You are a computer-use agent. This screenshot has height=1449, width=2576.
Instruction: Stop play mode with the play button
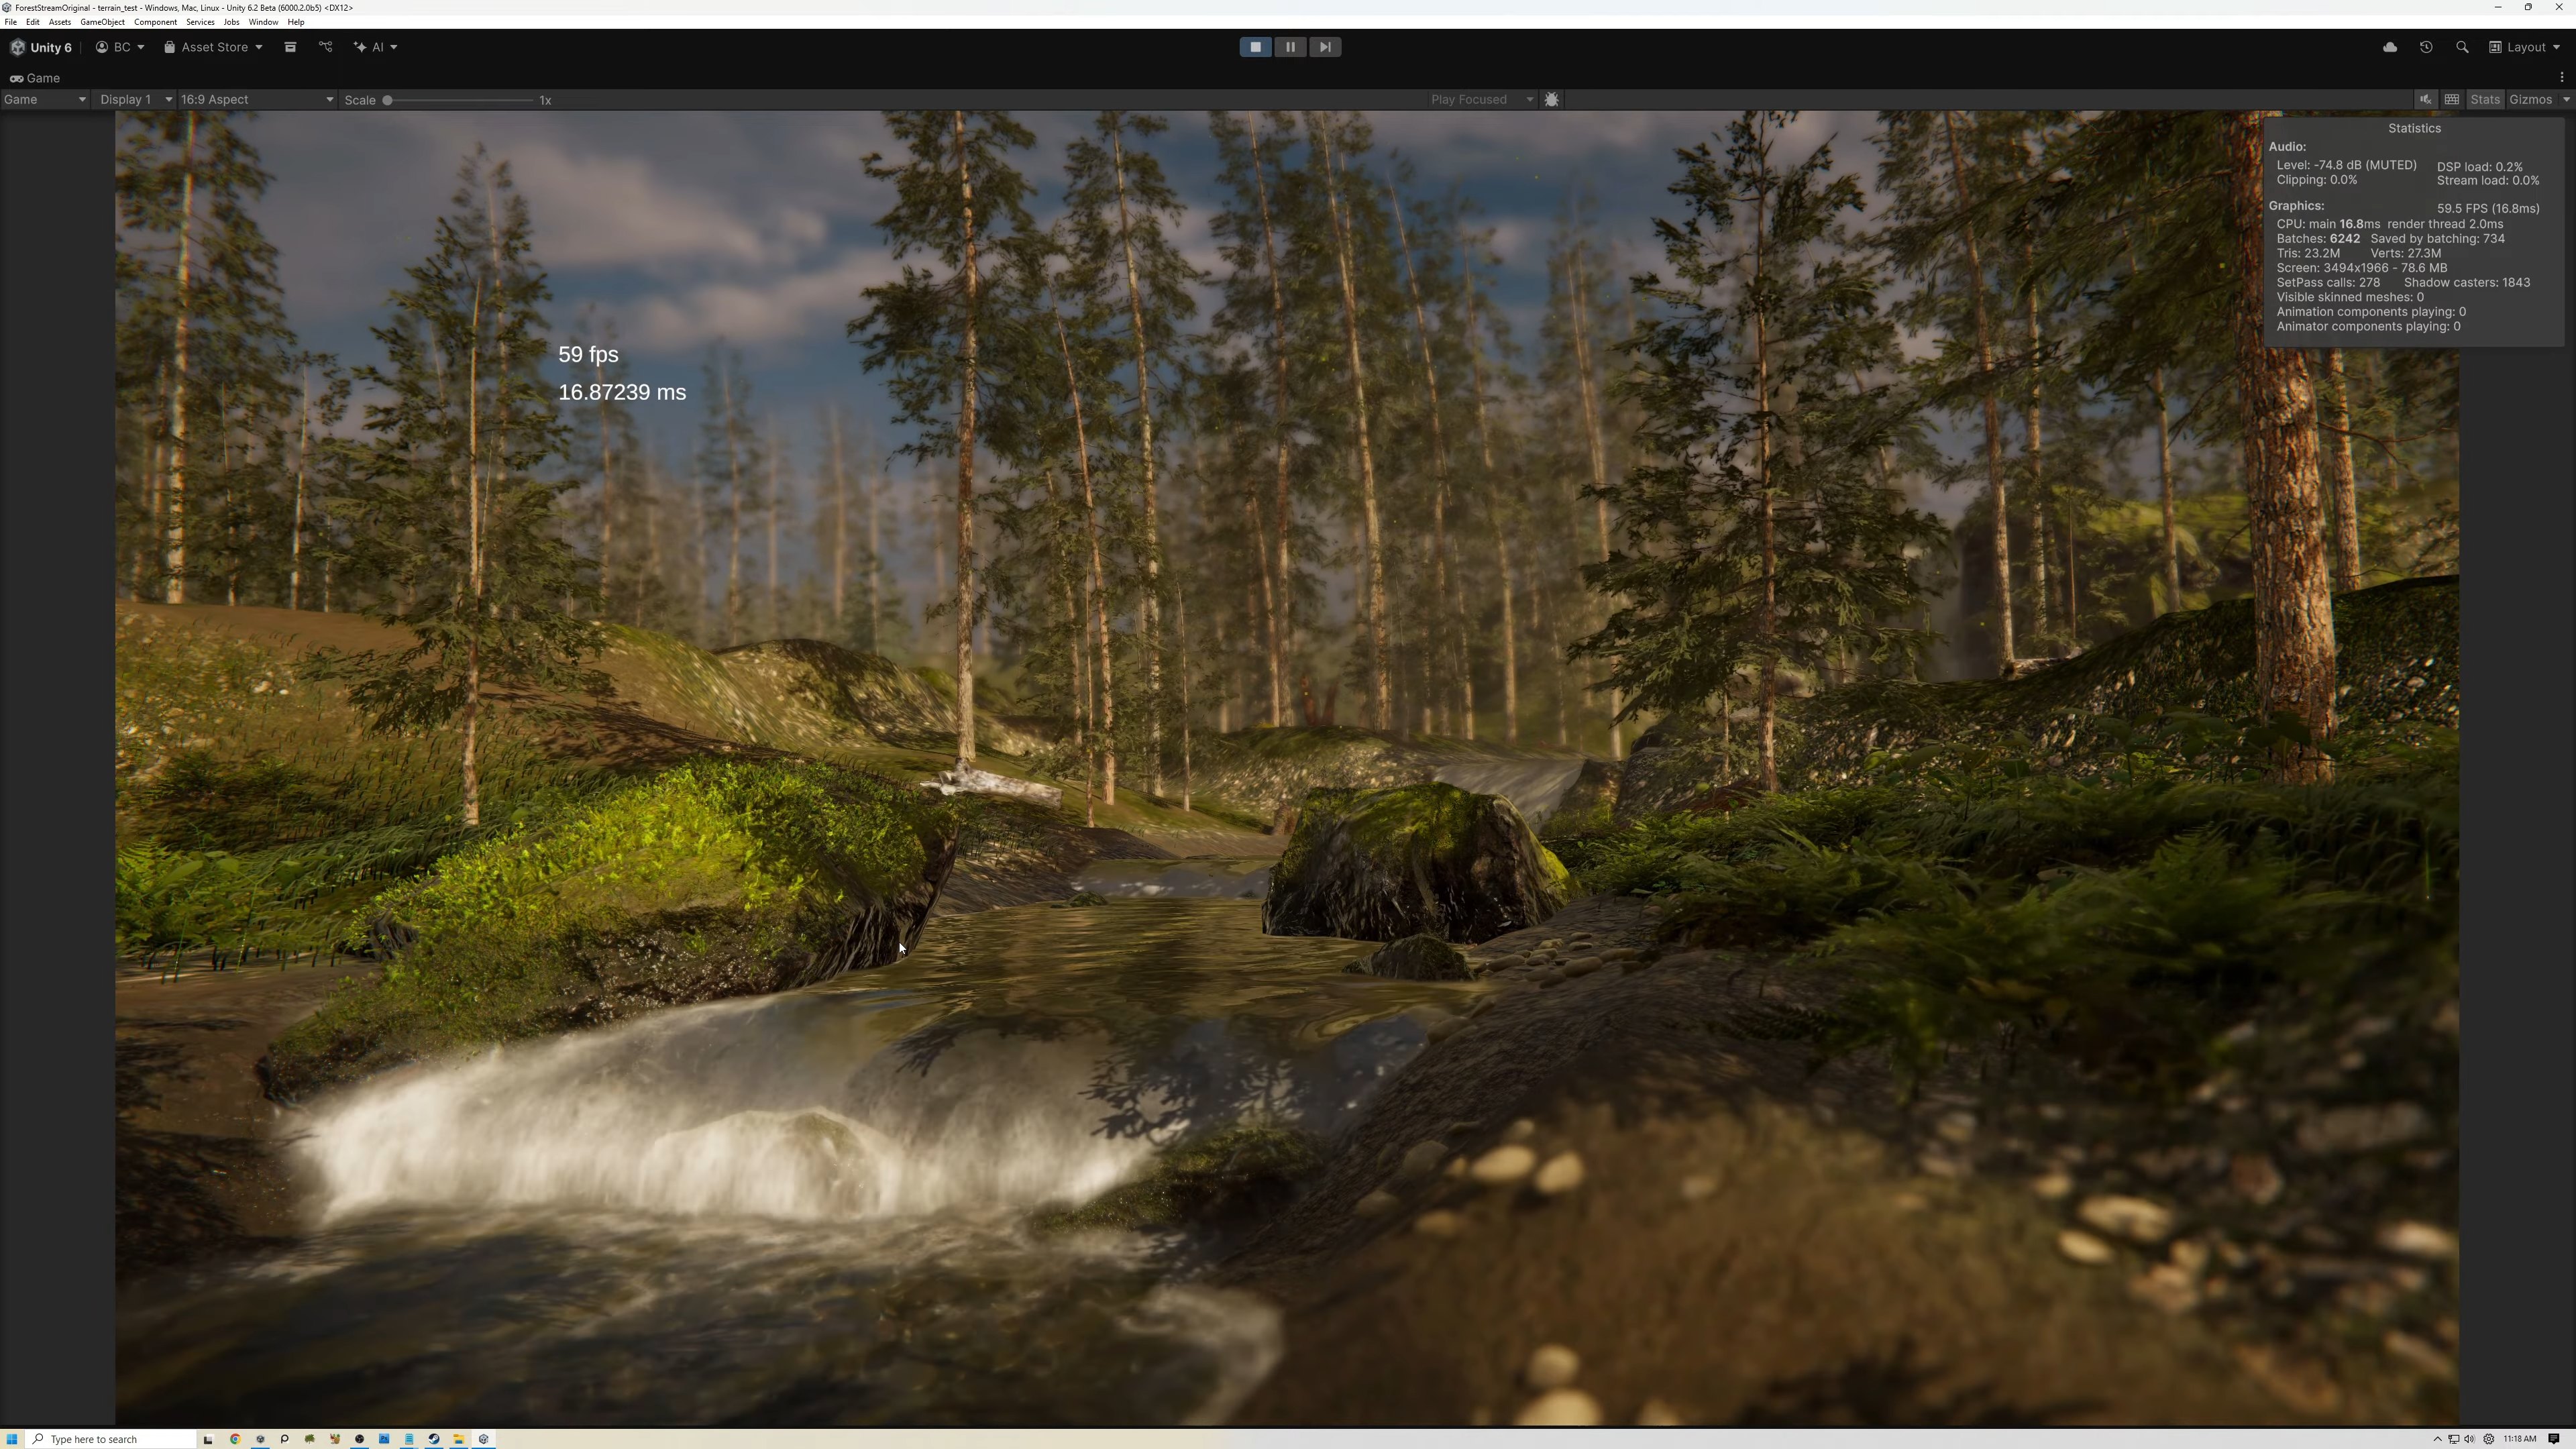[1255, 47]
